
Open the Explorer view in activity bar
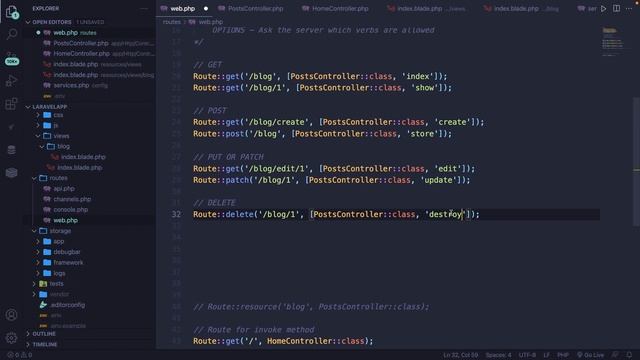pyautogui.click(x=11, y=12)
